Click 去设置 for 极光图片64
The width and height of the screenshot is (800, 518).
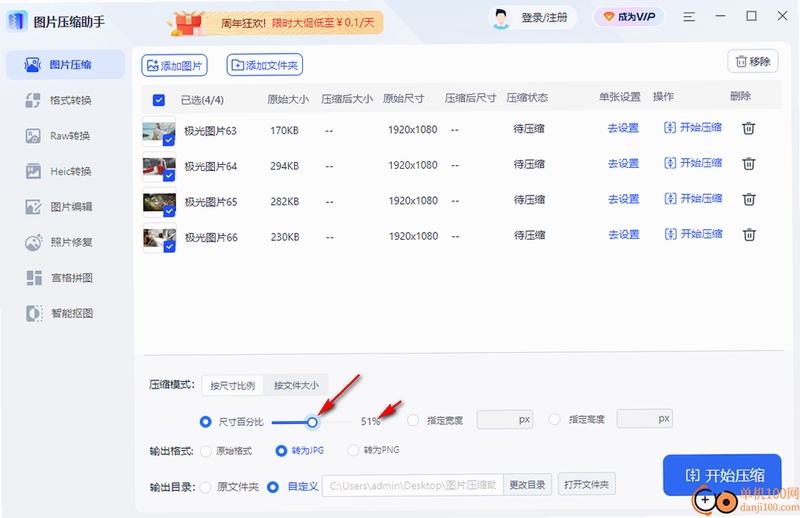623,164
